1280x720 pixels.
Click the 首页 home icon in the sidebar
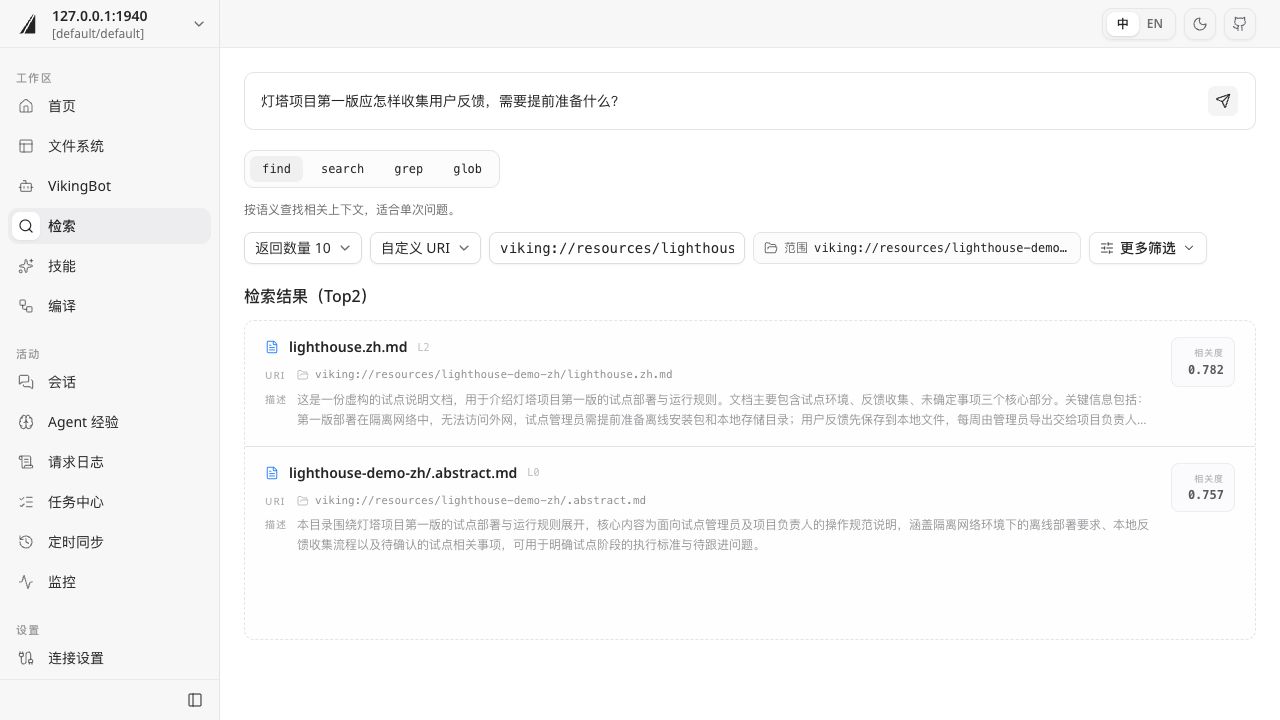click(27, 106)
